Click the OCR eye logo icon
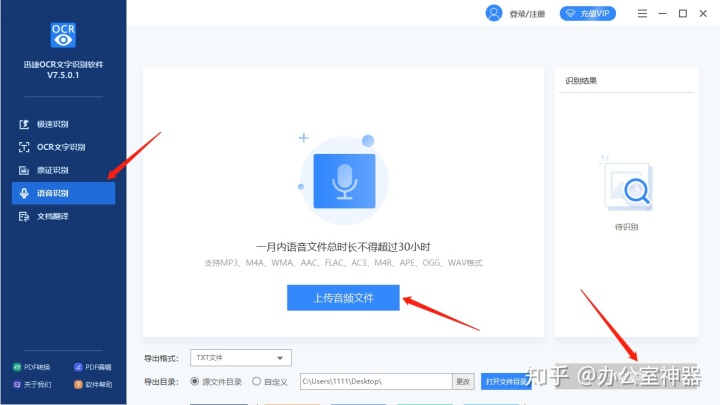The width and height of the screenshot is (720, 405). pyautogui.click(x=63, y=35)
